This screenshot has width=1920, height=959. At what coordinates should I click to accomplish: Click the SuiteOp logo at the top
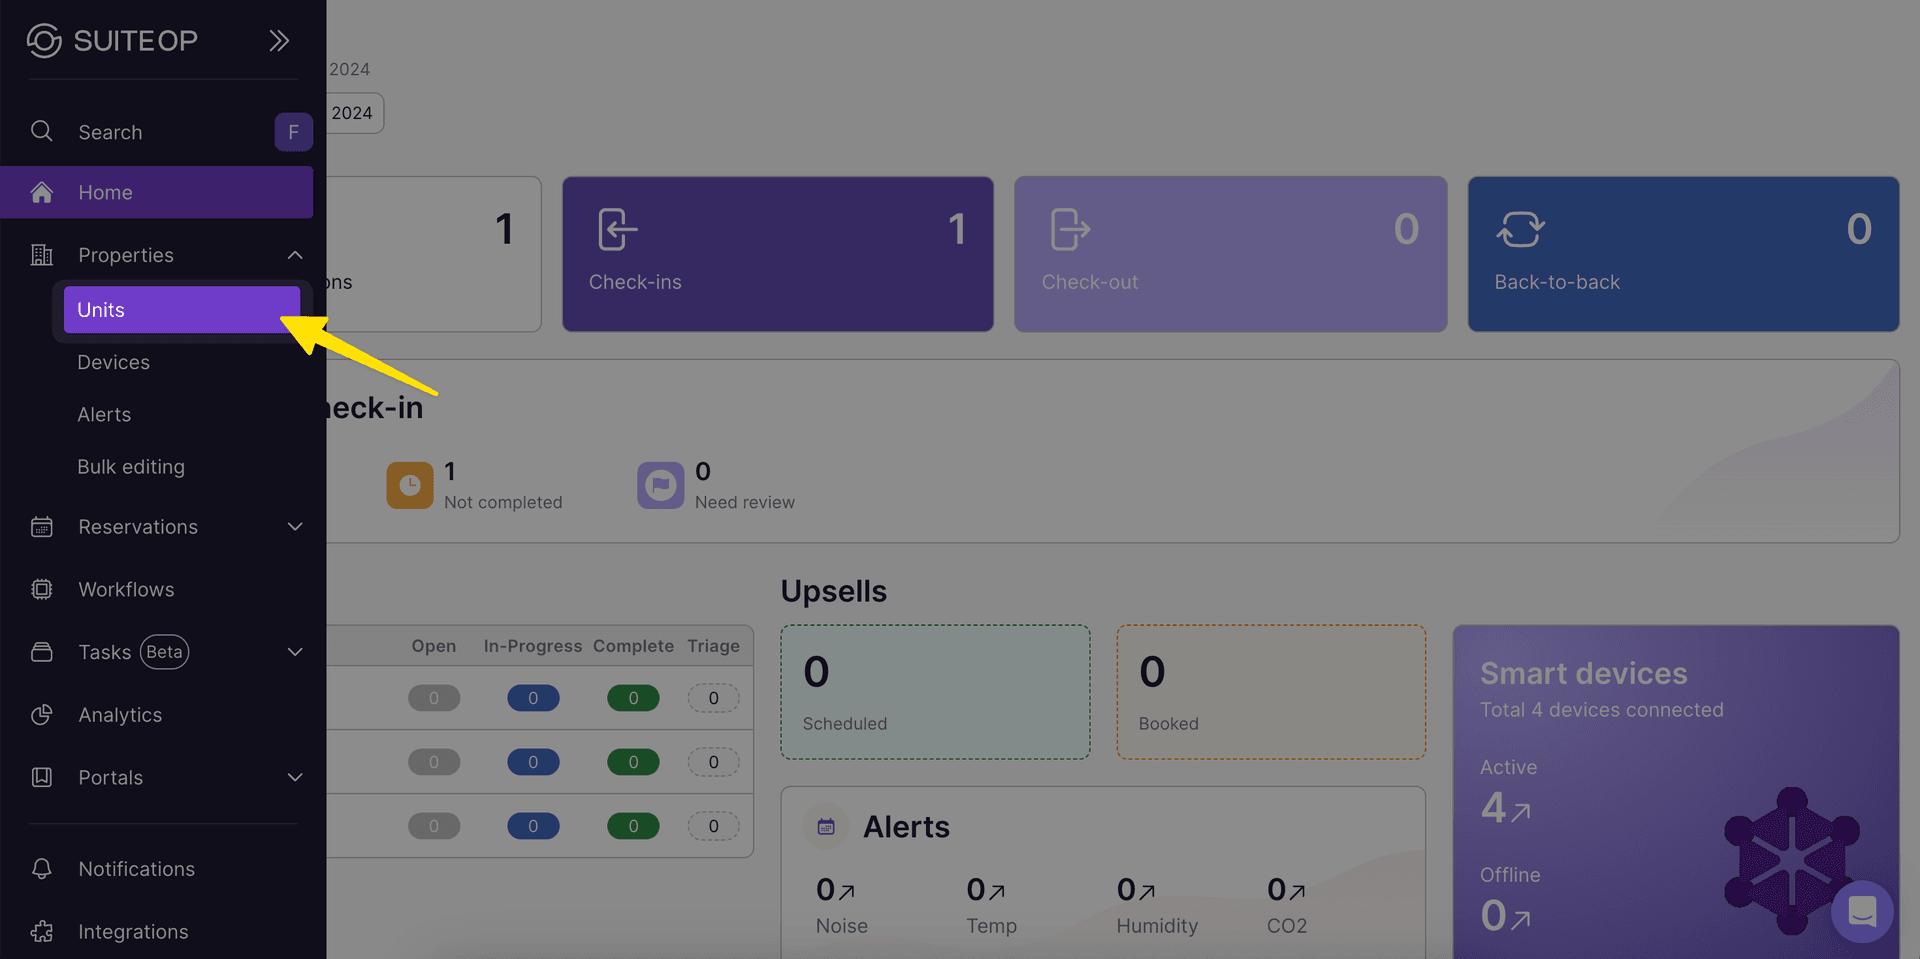click(112, 40)
